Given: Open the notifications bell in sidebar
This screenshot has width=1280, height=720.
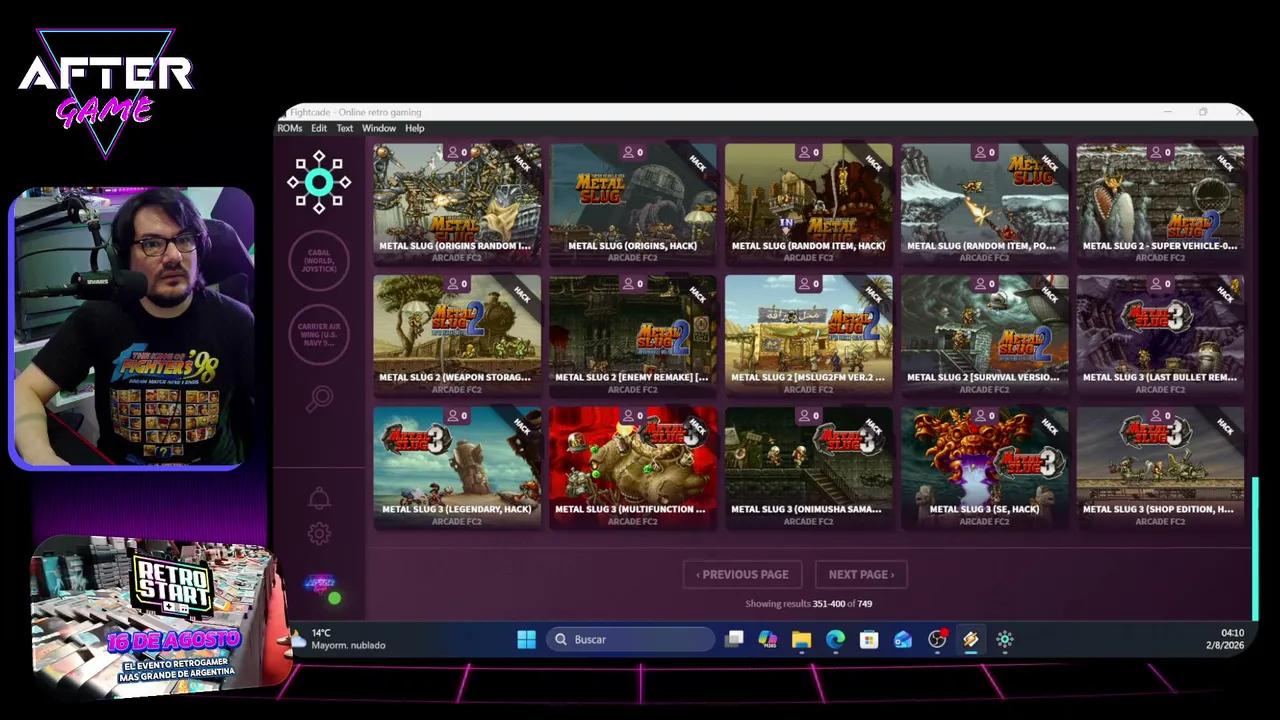Looking at the screenshot, I should click(x=319, y=498).
